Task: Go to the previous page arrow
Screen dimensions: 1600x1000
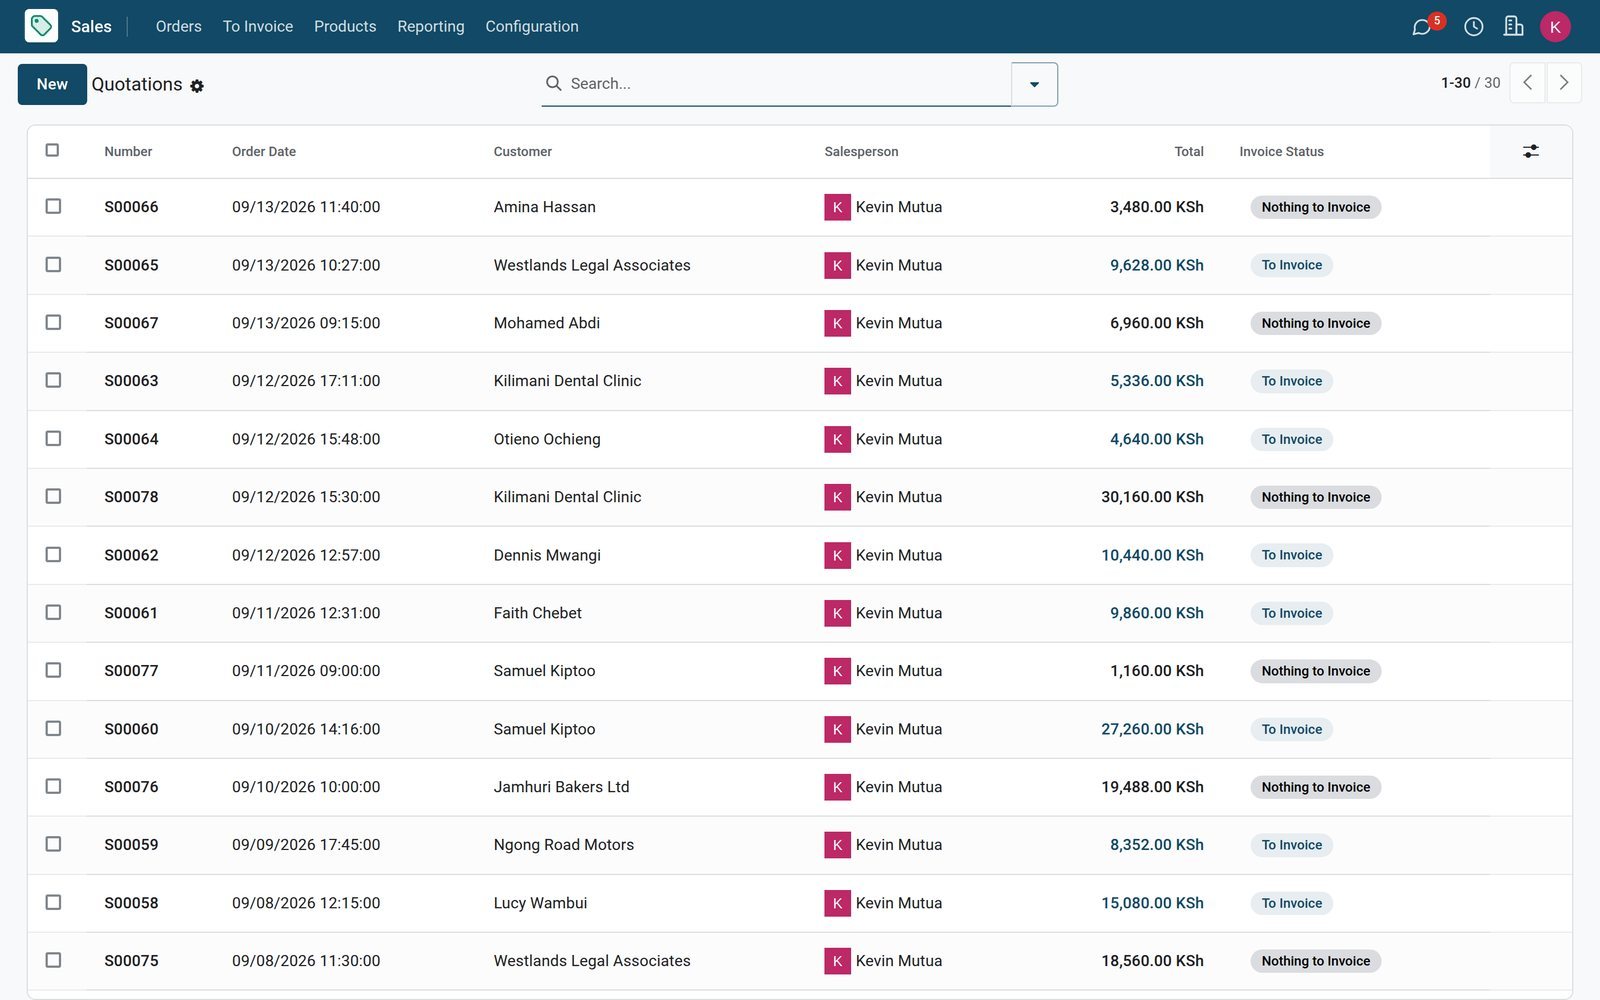Action: point(1527,83)
